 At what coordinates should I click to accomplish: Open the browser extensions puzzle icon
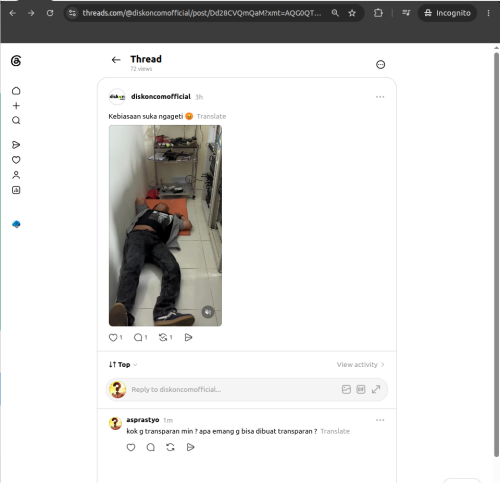tap(378, 13)
